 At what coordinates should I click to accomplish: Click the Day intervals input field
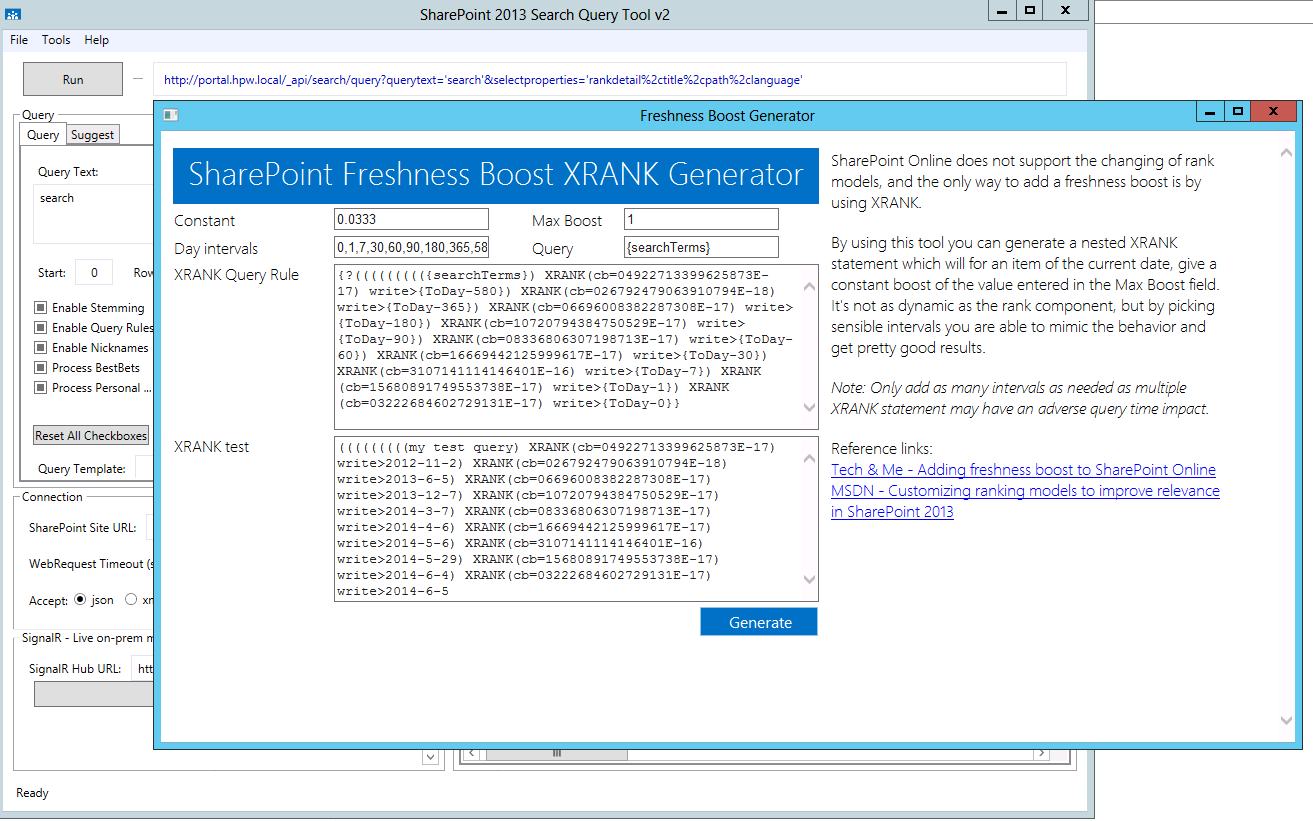coord(411,247)
